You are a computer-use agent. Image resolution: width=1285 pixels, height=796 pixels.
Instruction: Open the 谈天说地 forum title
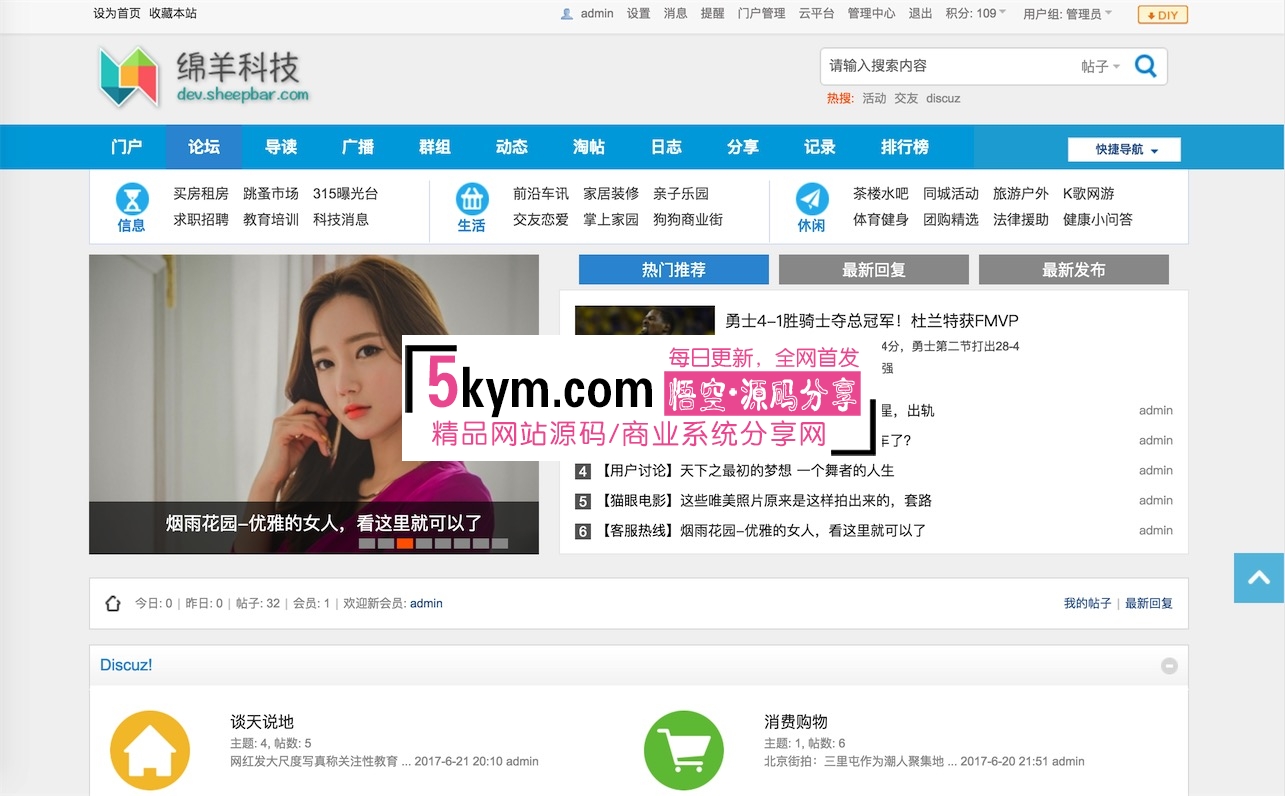262,722
